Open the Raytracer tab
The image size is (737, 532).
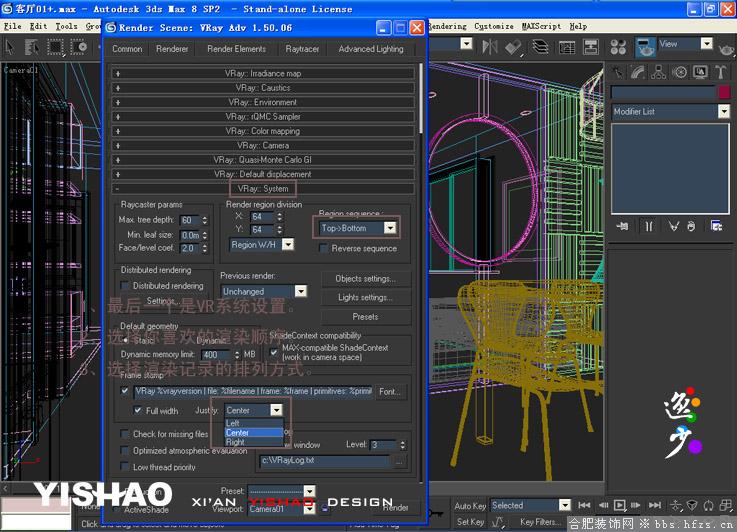coord(302,49)
